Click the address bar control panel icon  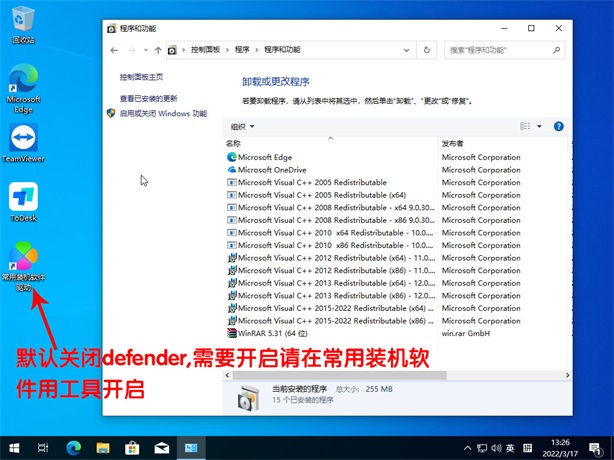(x=172, y=50)
